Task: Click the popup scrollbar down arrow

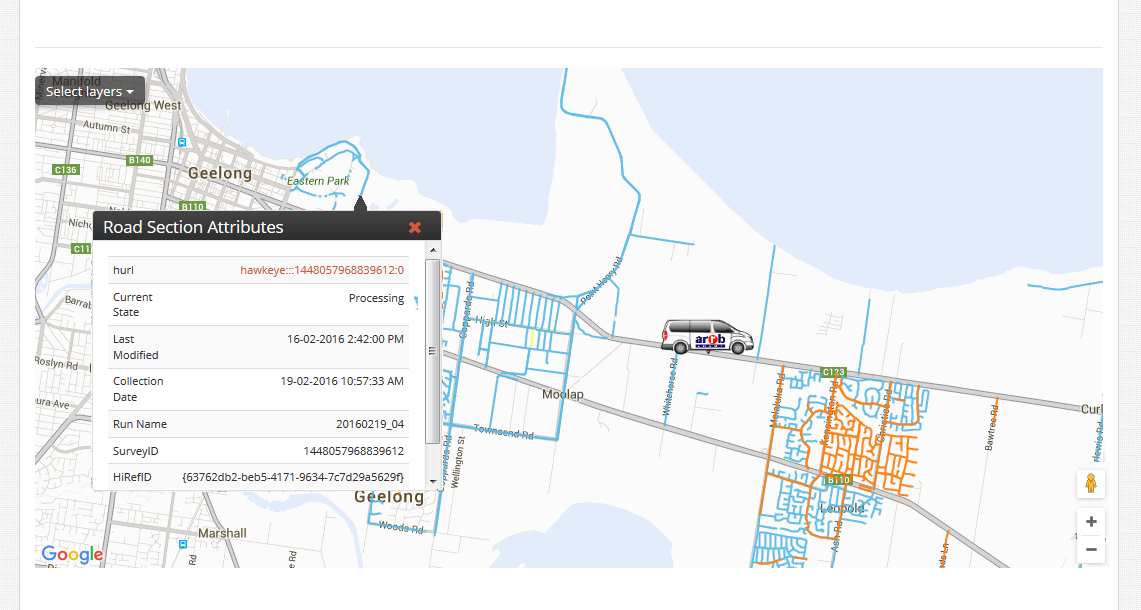Action: tap(432, 481)
